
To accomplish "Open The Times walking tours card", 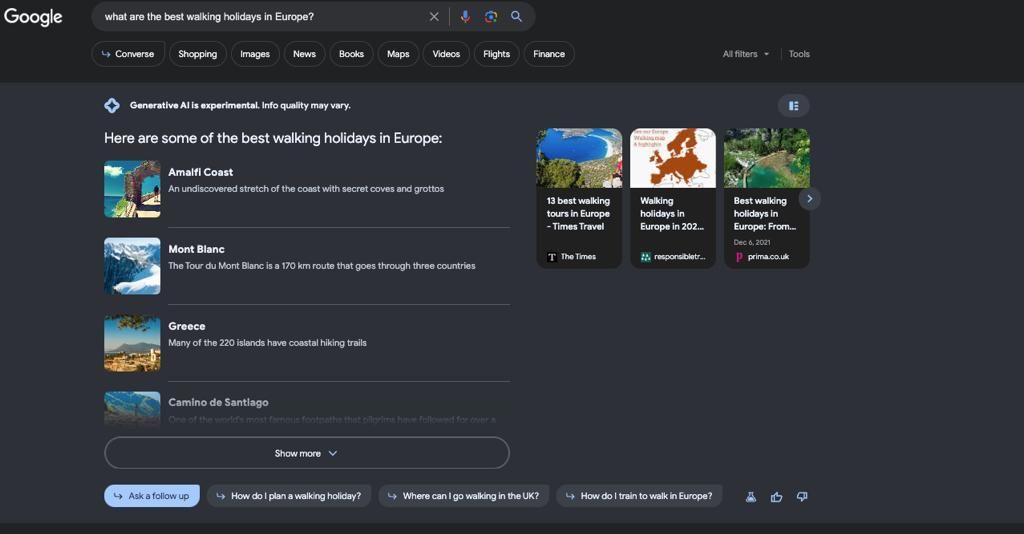I will [579, 198].
